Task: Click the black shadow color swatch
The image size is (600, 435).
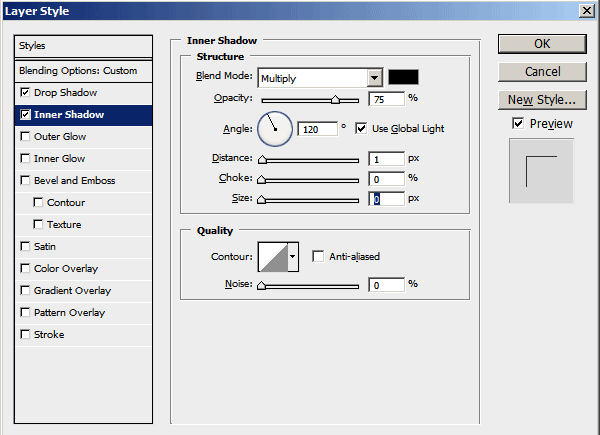Action: [404, 78]
